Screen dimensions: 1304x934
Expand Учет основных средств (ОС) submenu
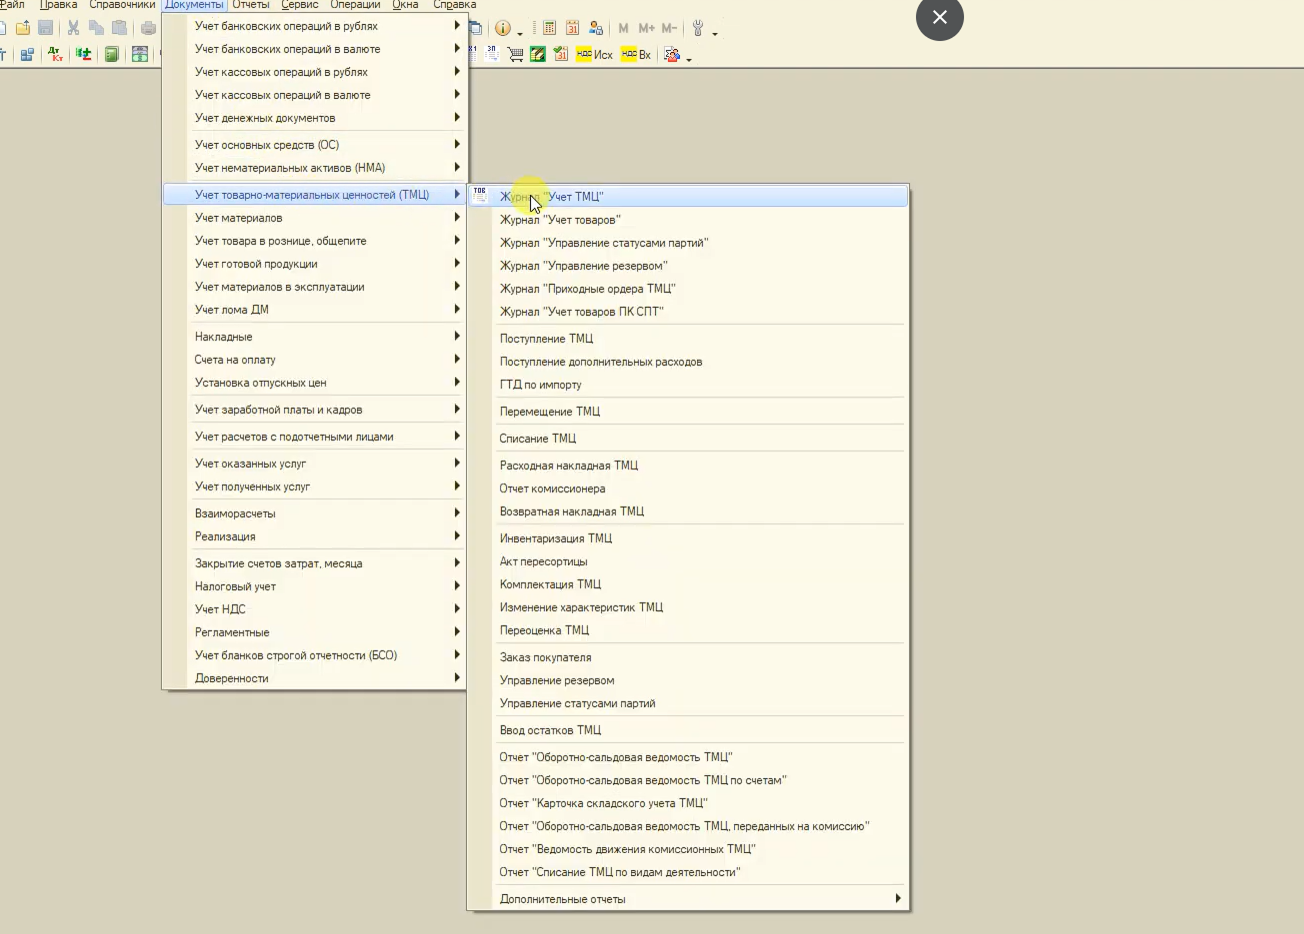[315, 145]
